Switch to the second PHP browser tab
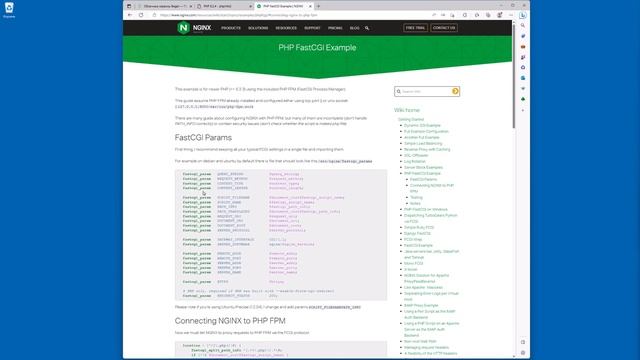640x360 pixels. click(x=224, y=6)
